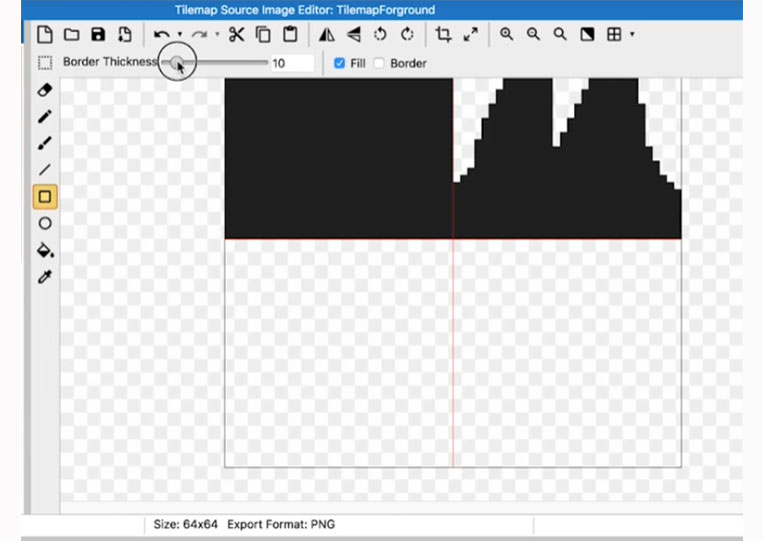Select the Eyedropper color picker
The width and height of the screenshot is (763, 541).
point(45,277)
